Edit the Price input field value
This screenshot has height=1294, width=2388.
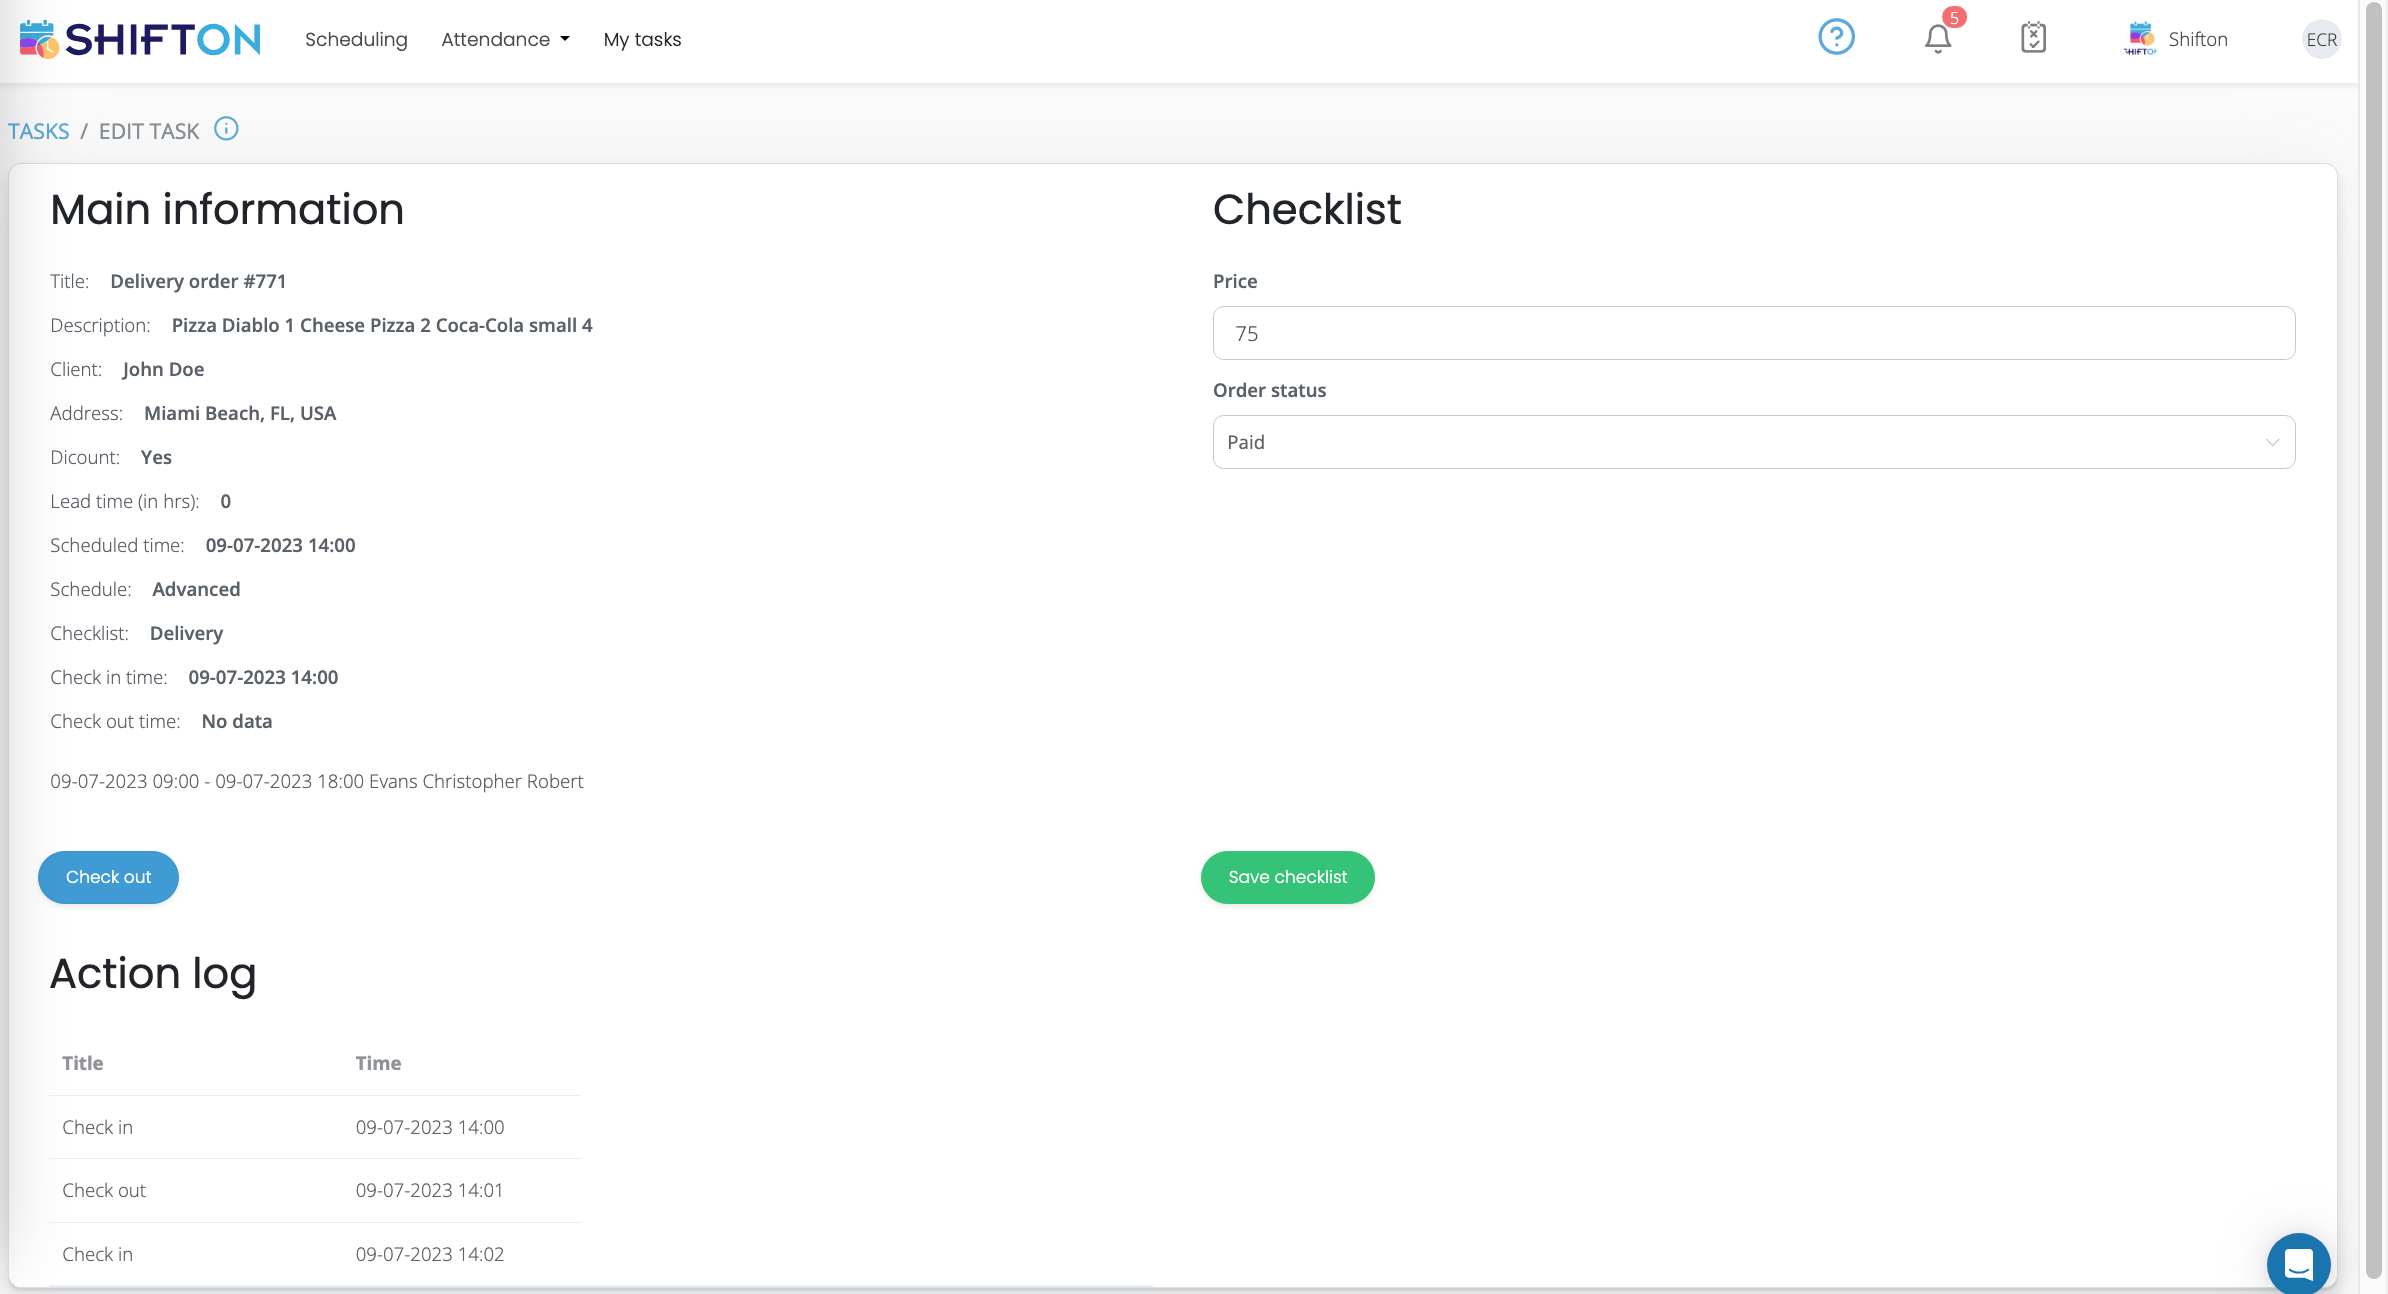(x=1754, y=333)
